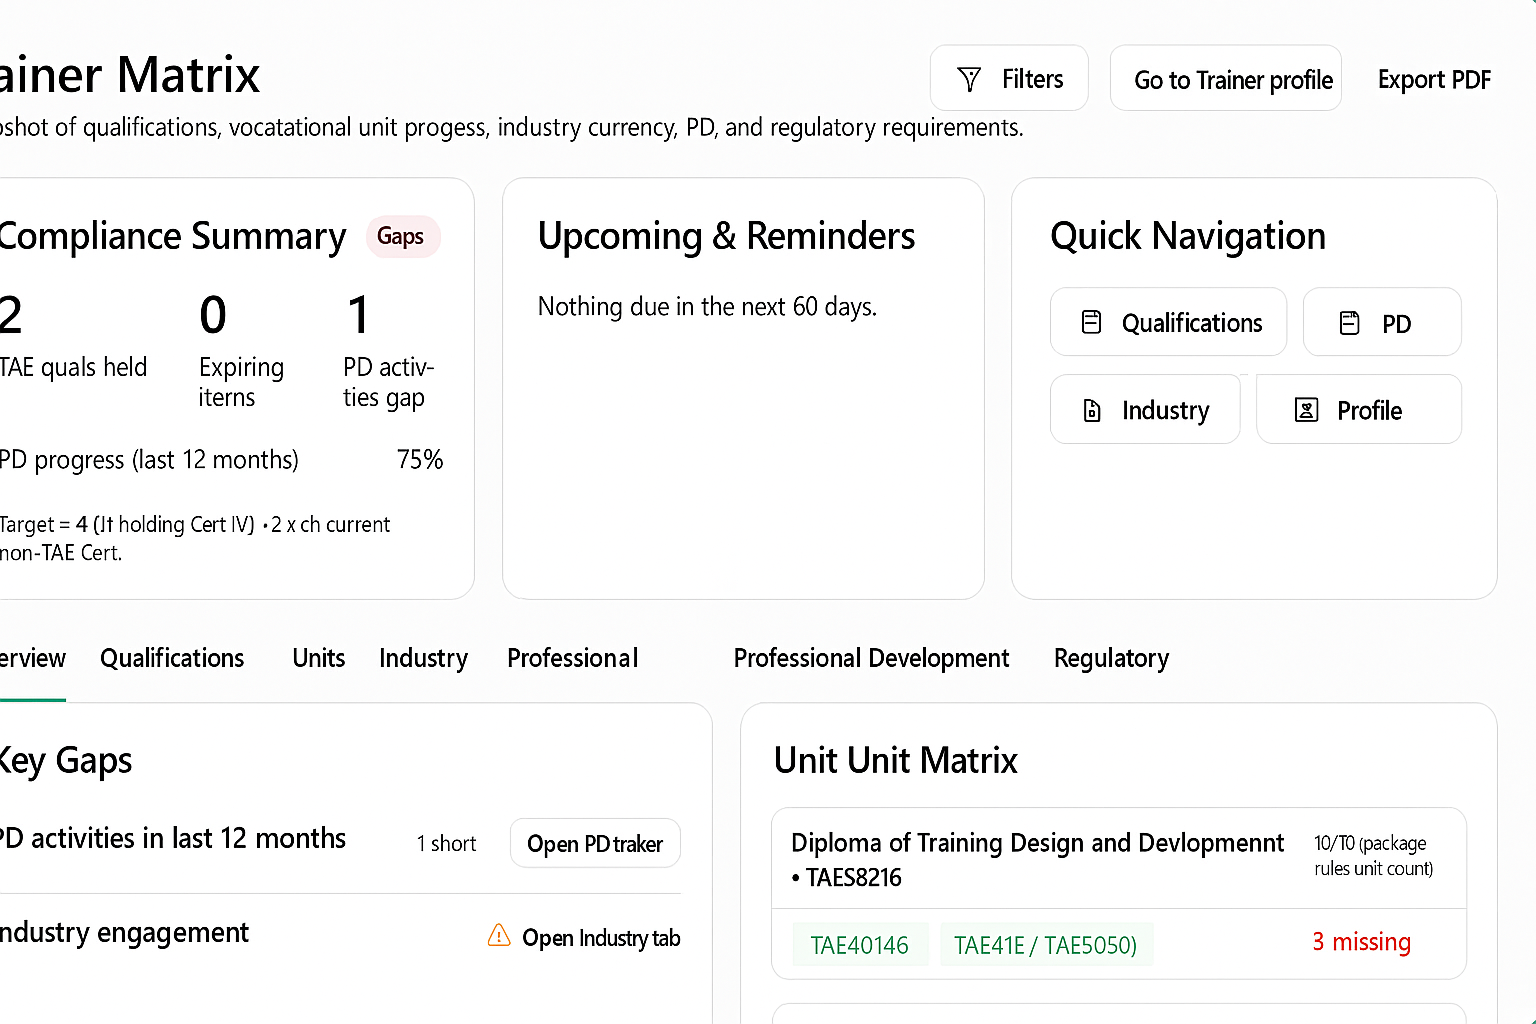Open the Industry quick navigation button
Screen dimensions: 1536x1024
point(1145,409)
